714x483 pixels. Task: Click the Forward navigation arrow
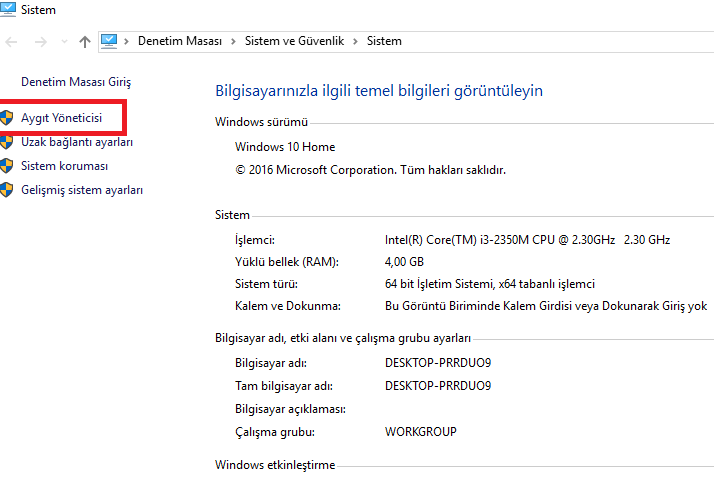pos(41,42)
